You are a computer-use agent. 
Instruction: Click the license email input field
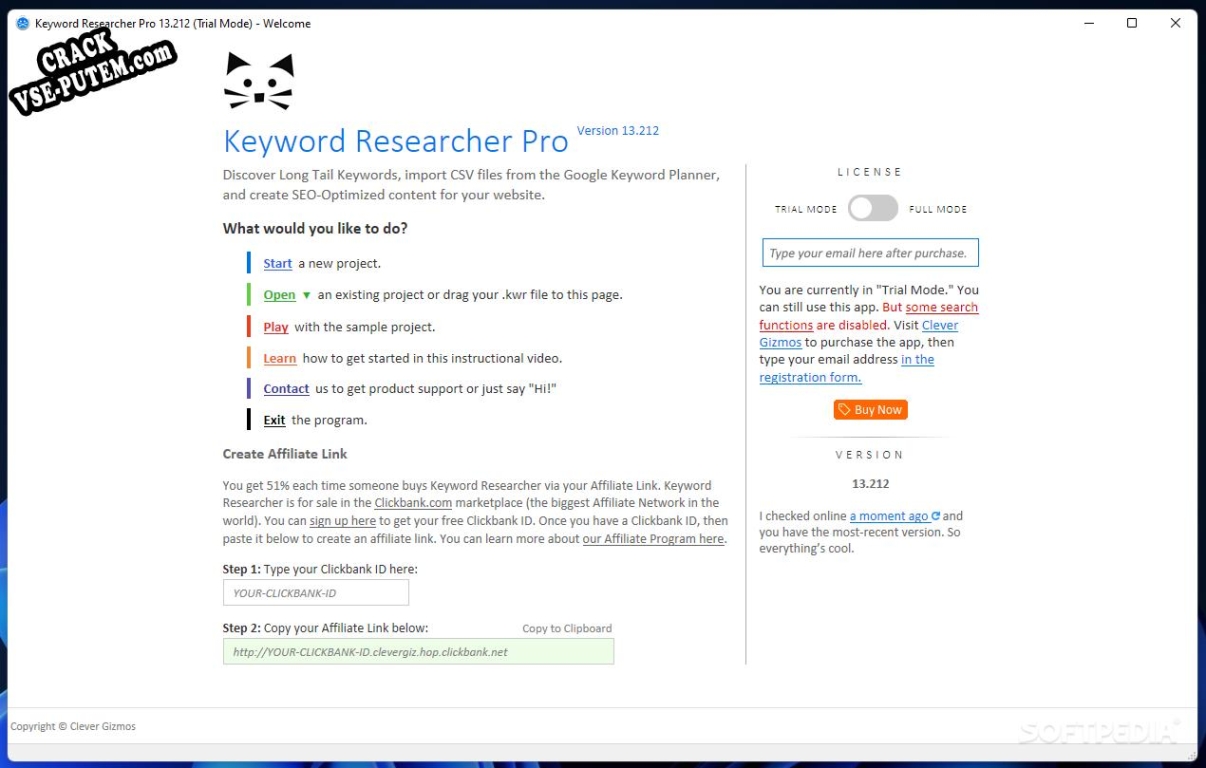870,253
